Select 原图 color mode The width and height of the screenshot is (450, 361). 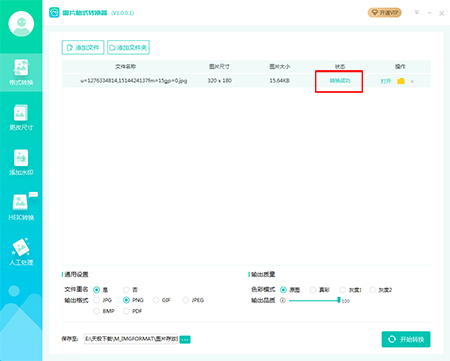(x=283, y=290)
